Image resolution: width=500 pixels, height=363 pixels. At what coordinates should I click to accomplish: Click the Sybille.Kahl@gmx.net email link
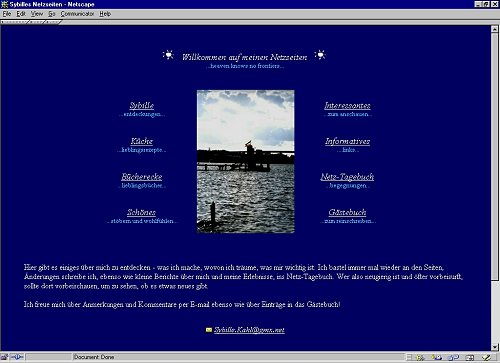pos(249,330)
